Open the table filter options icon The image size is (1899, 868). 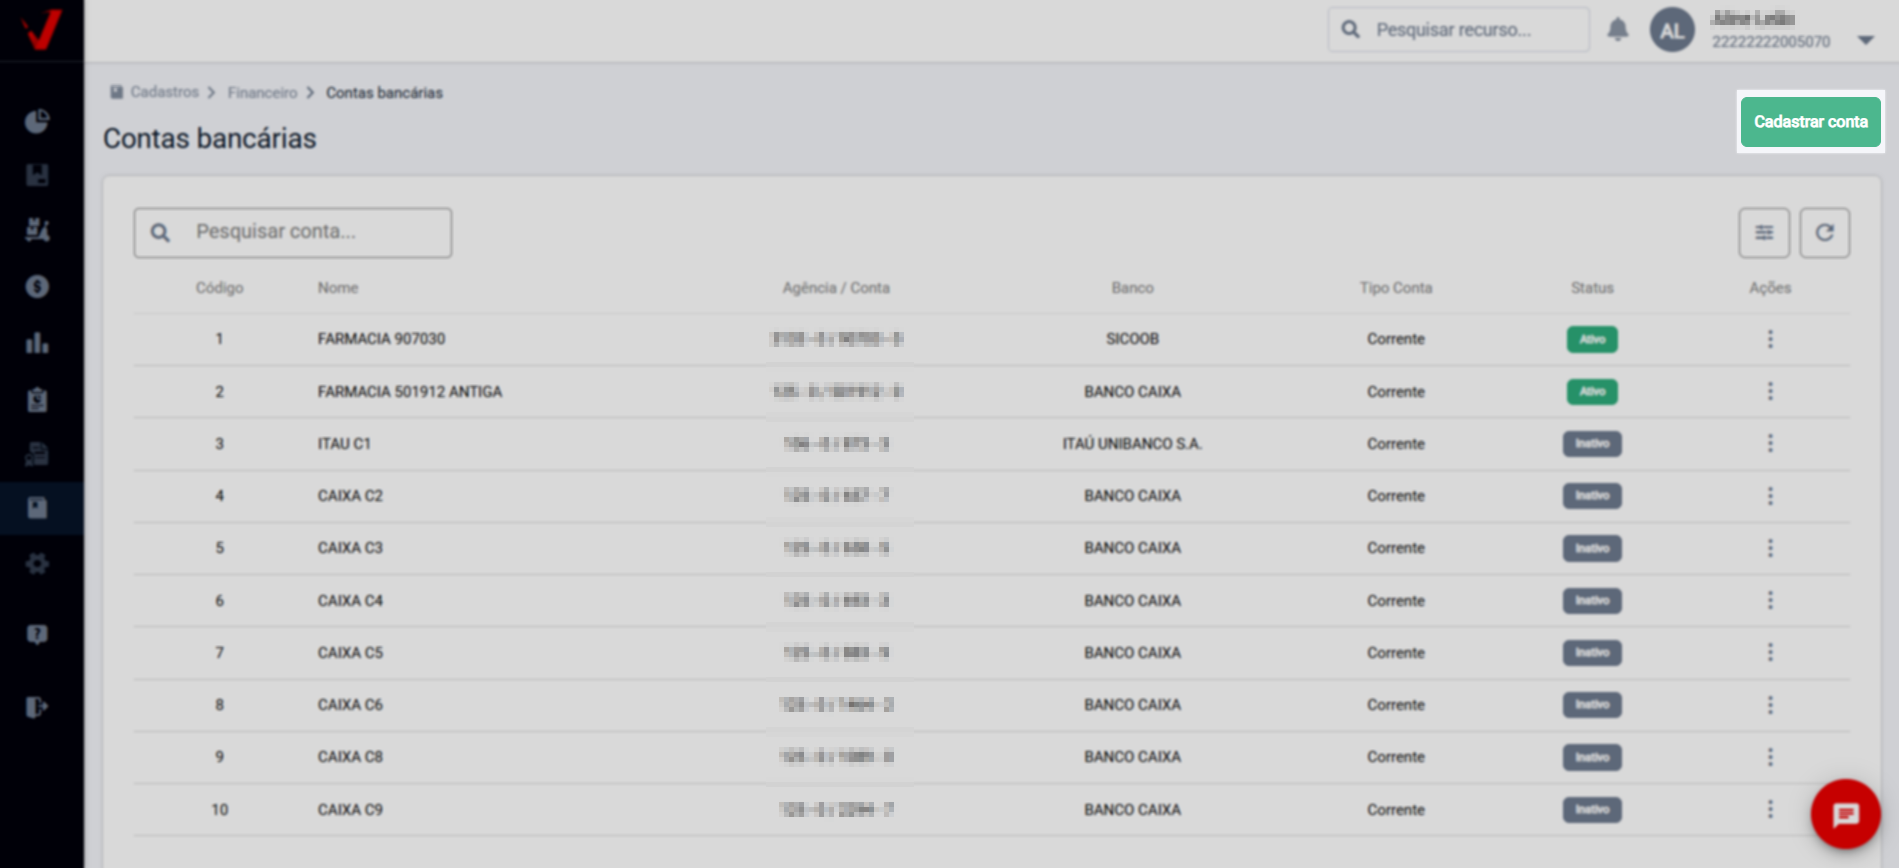tap(1764, 233)
